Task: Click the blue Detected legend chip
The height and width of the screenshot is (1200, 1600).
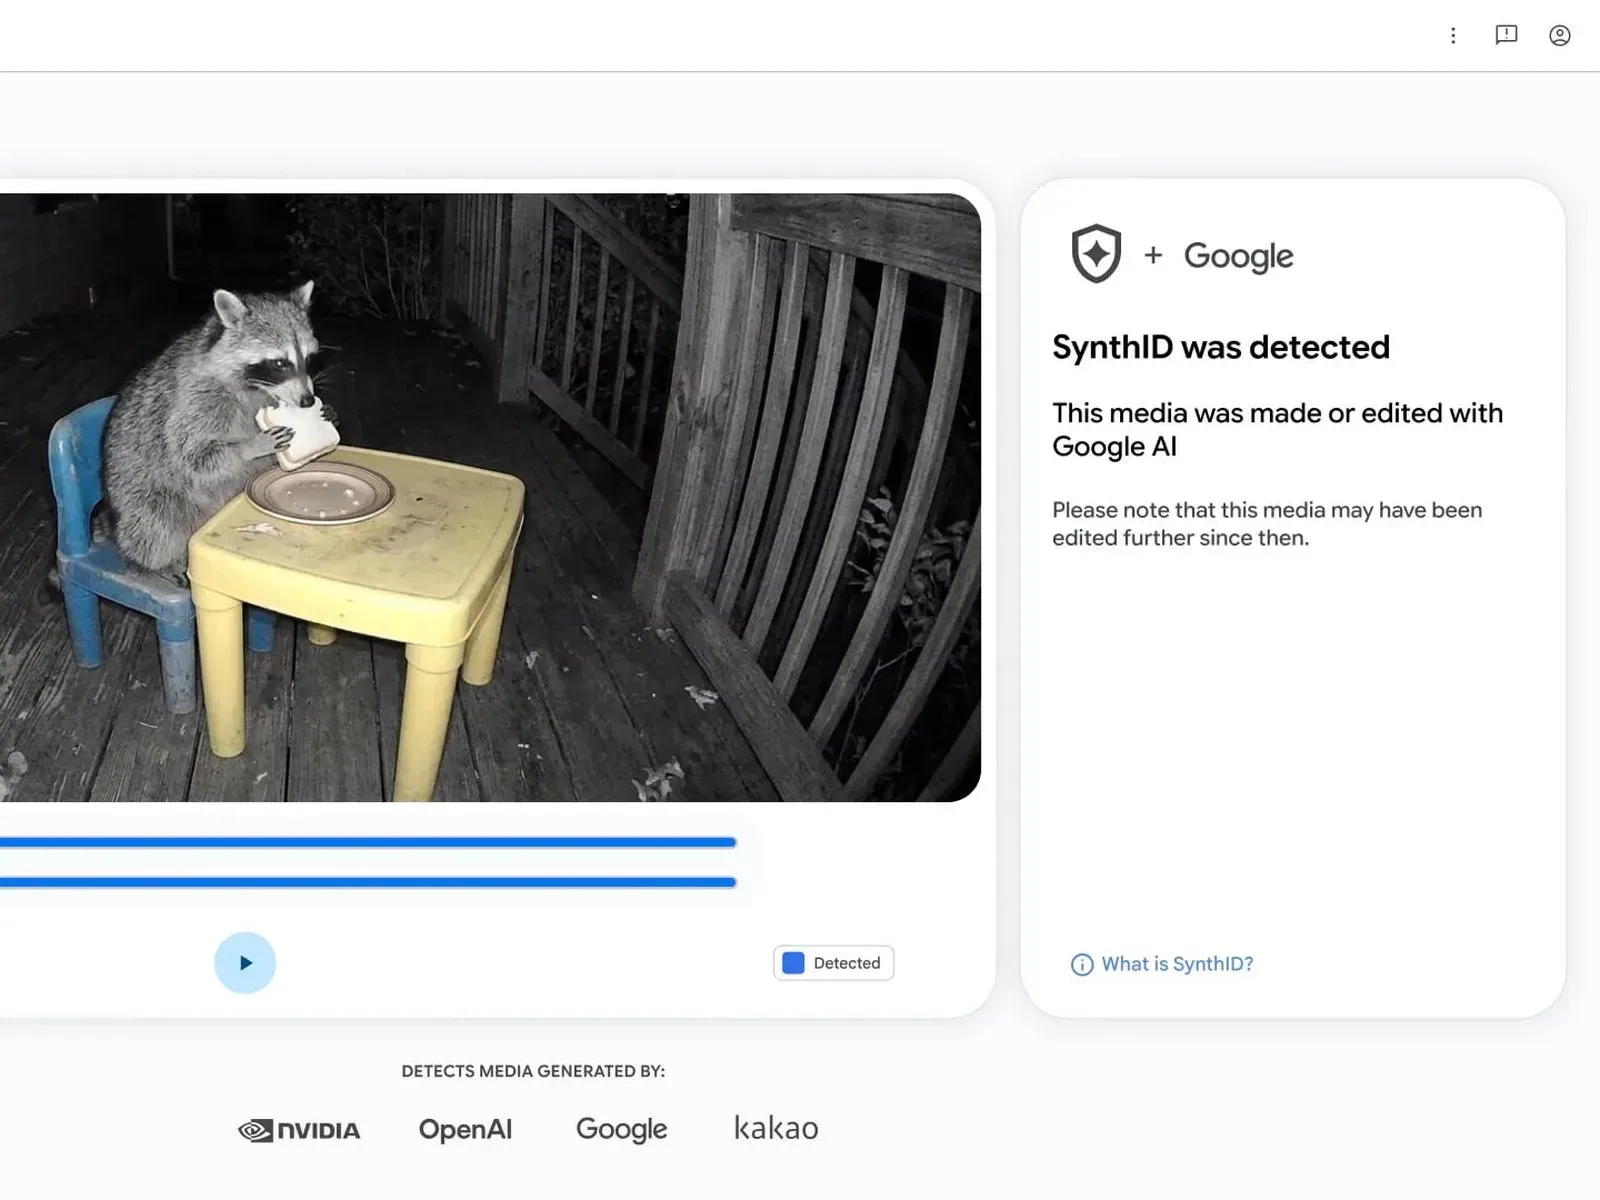Action: (x=833, y=963)
